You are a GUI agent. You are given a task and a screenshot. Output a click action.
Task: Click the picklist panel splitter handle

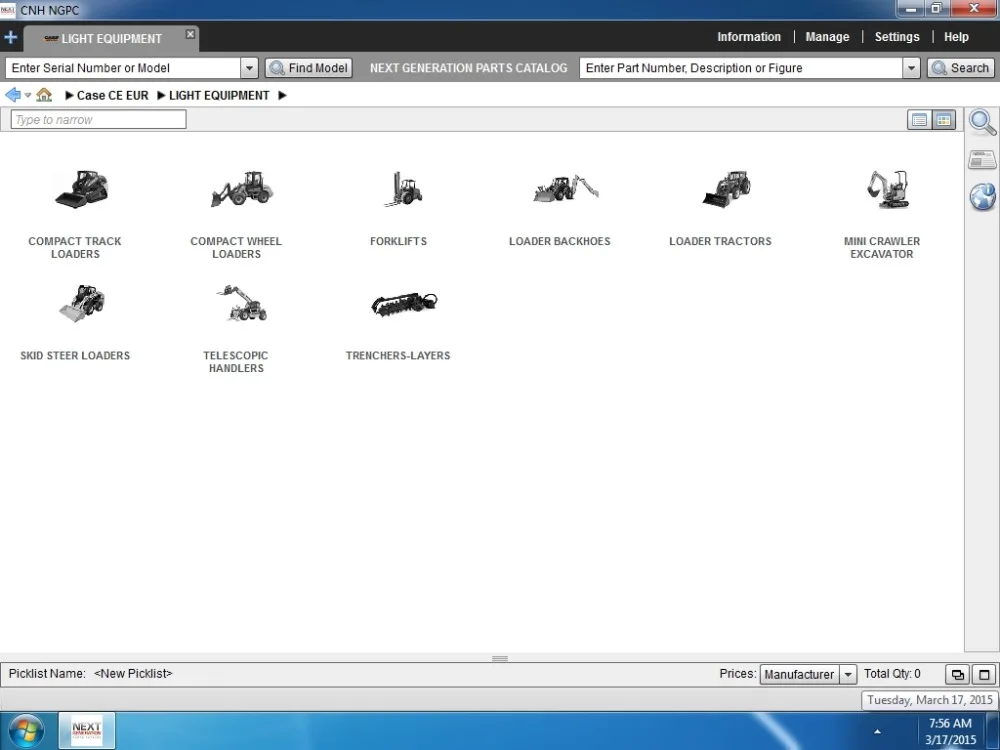click(500, 659)
